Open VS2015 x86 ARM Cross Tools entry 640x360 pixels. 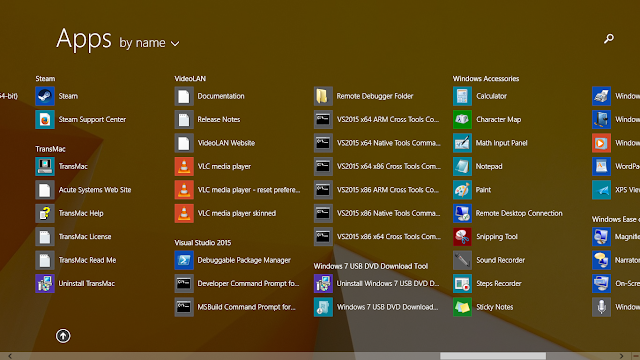pyautogui.click(x=376, y=190)
